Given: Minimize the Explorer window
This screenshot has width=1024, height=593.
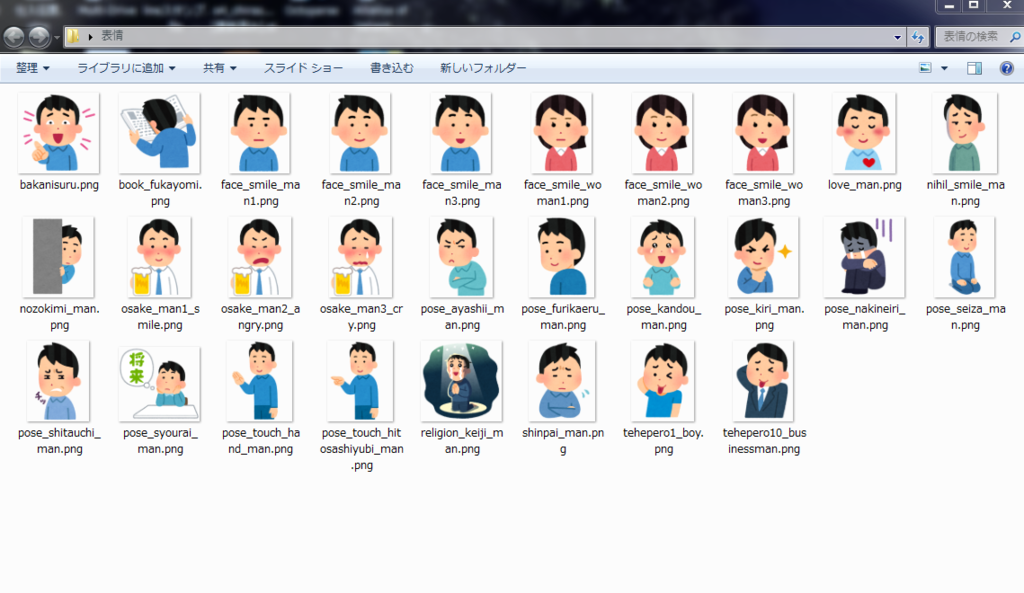Looking at the screenshot, I should 949,6.
